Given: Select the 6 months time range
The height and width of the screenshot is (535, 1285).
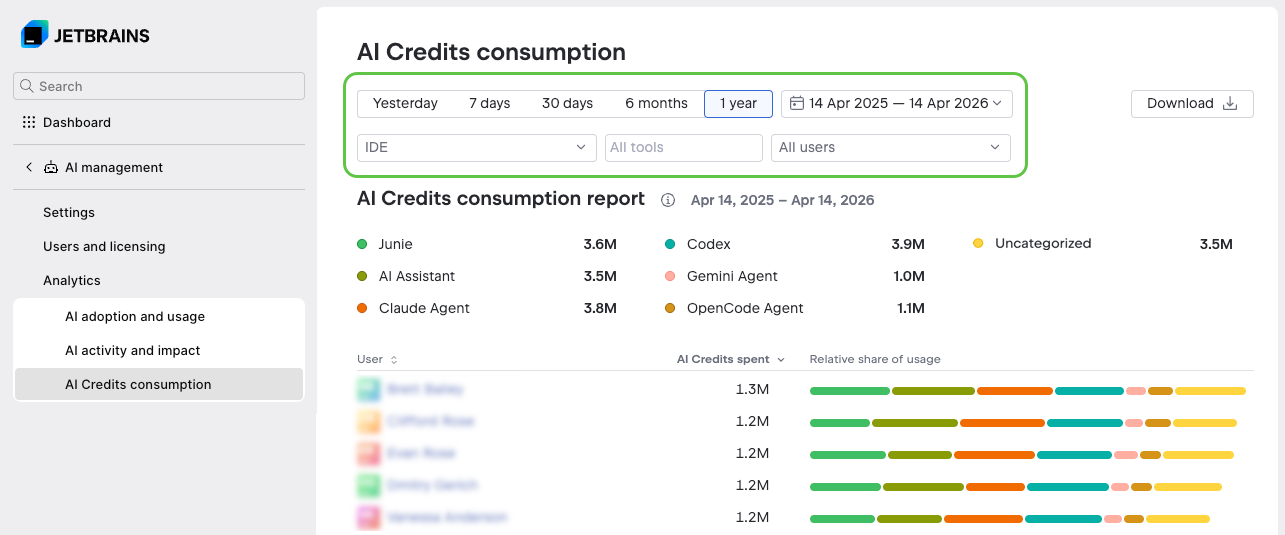Looking at the screenshot, I should tap(656, 103).
